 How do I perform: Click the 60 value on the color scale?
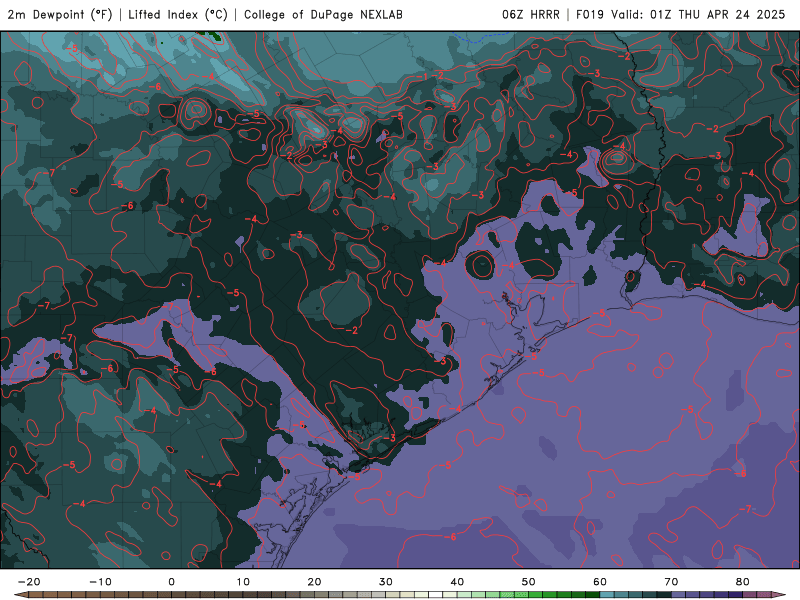[x=600, y=582]
